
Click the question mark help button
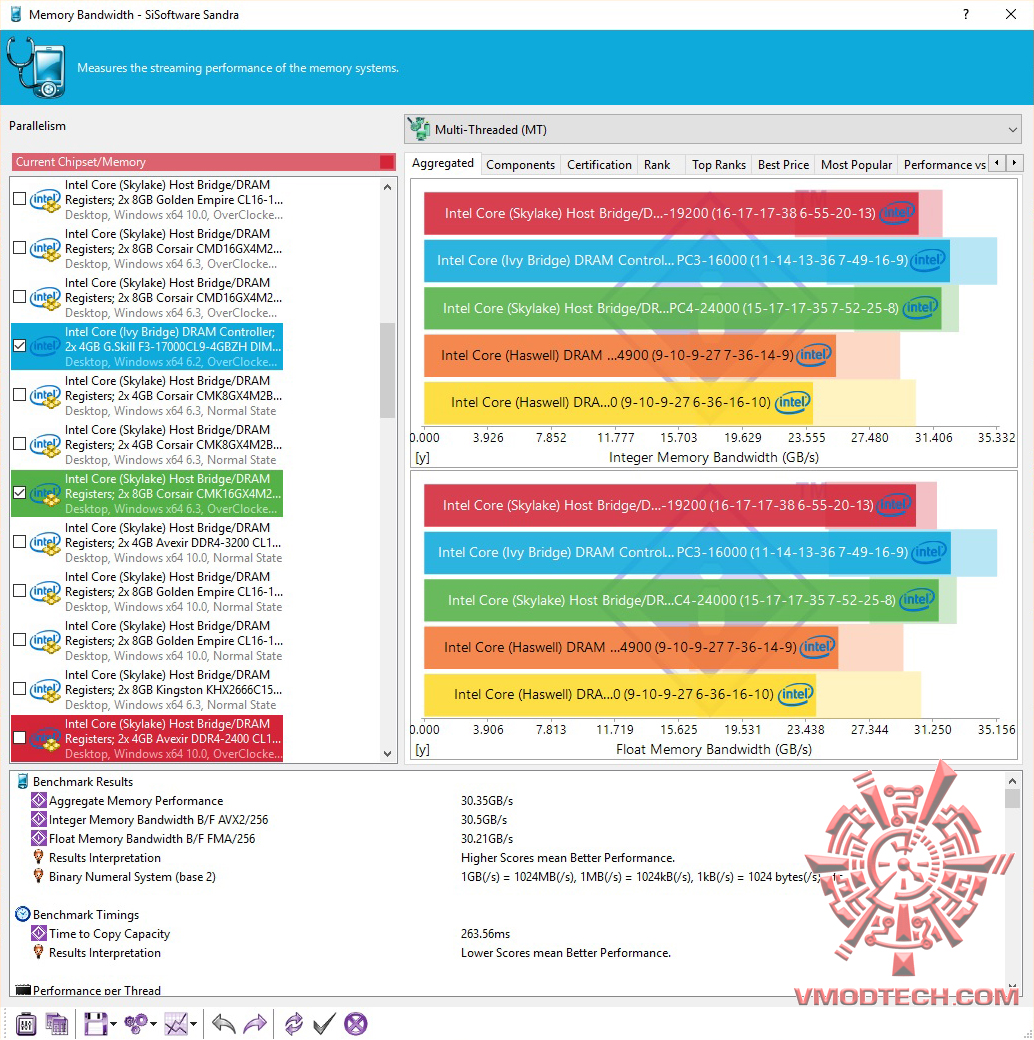click(x=966, y=14)
